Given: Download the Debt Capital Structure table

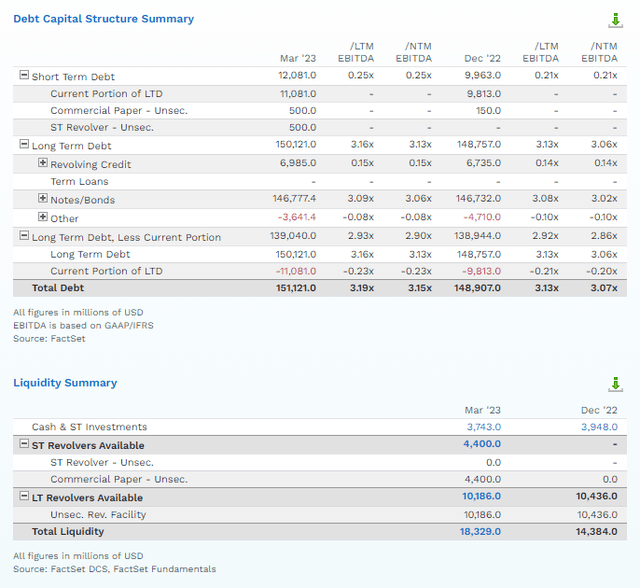Looking at the screenshot, I should click(x=615, y=20).
